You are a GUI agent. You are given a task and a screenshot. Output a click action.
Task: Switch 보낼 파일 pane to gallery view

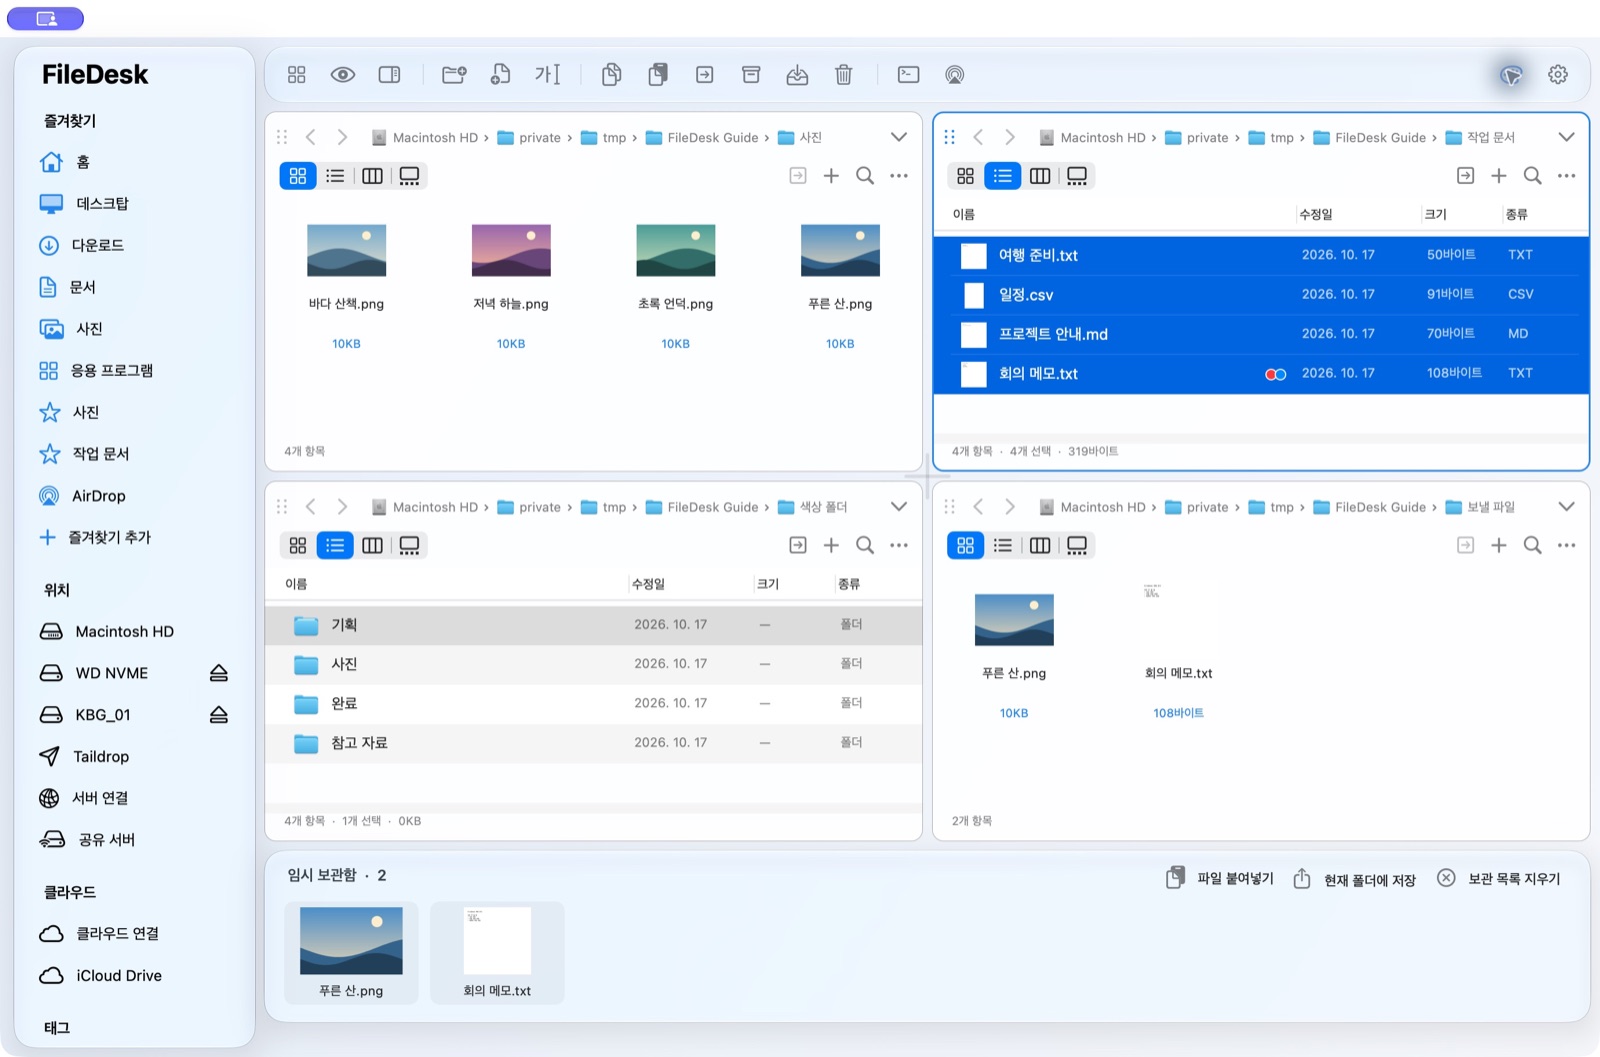[x=1077, y=545]
